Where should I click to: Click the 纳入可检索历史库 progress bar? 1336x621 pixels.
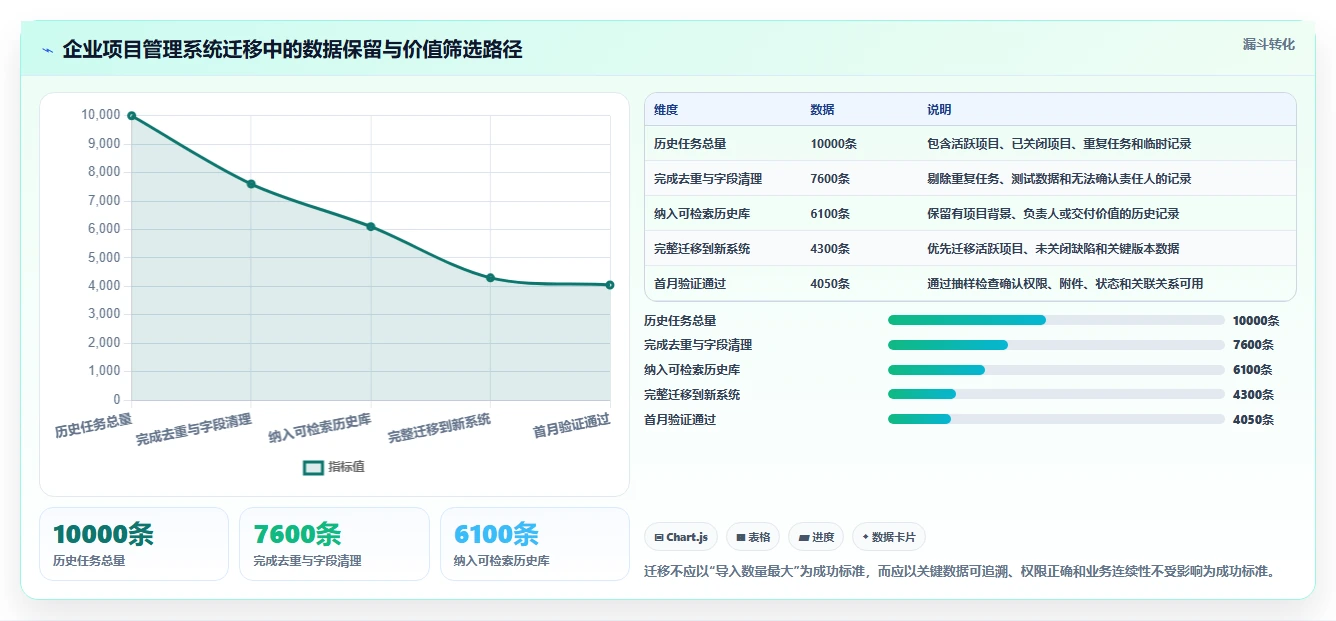1056,370
